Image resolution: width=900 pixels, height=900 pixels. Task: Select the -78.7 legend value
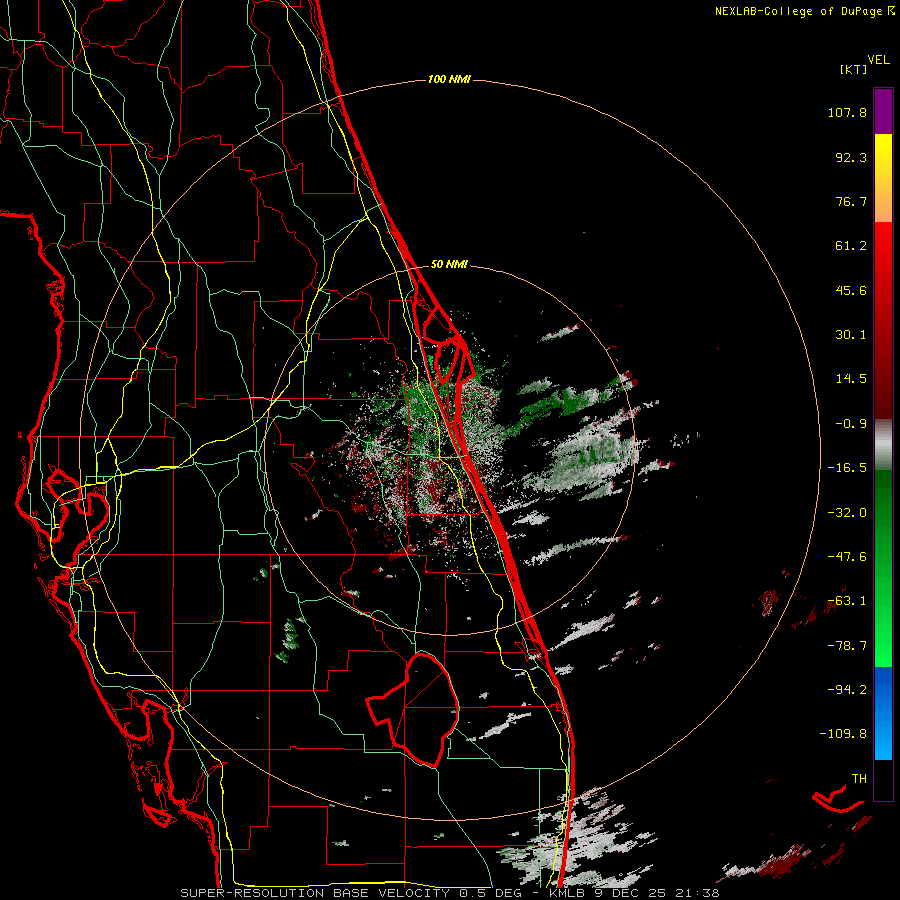click(847, 646)
